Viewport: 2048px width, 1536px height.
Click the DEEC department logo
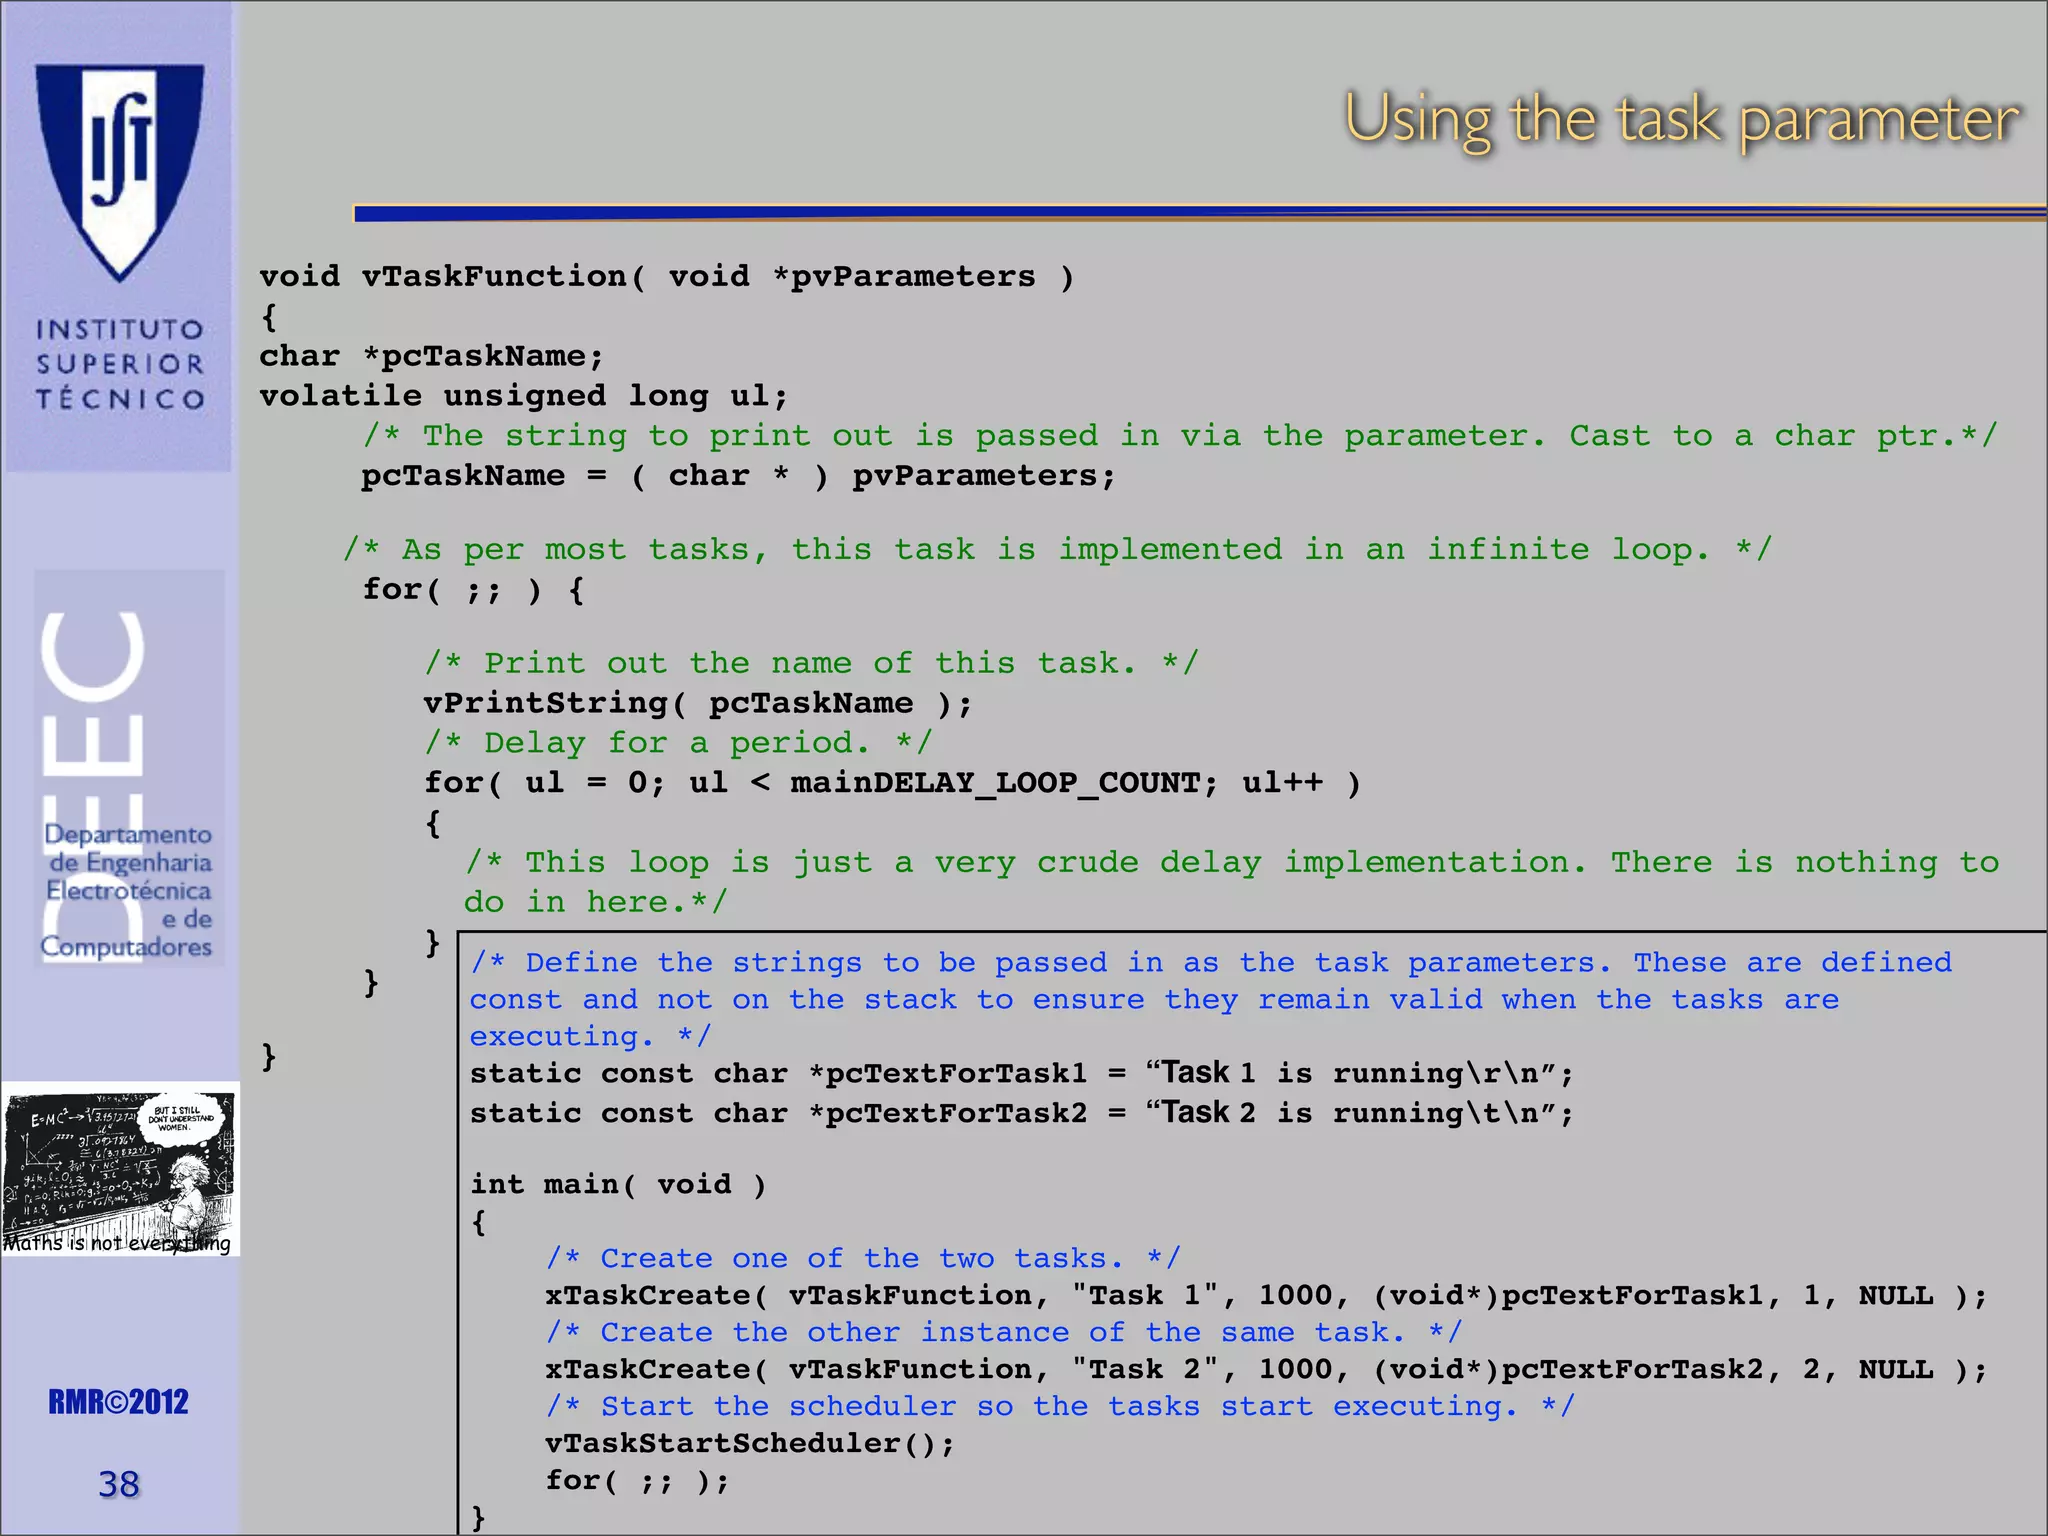pyautogui.click(x=128, y=768)
